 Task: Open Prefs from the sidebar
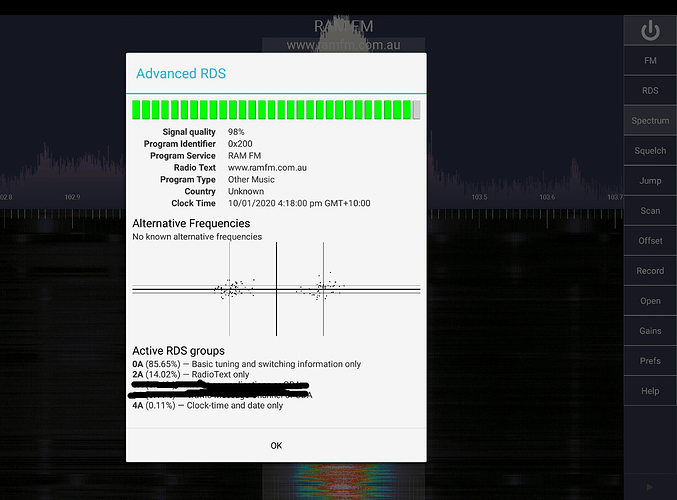pyautogui.click(x=650, y=361)
